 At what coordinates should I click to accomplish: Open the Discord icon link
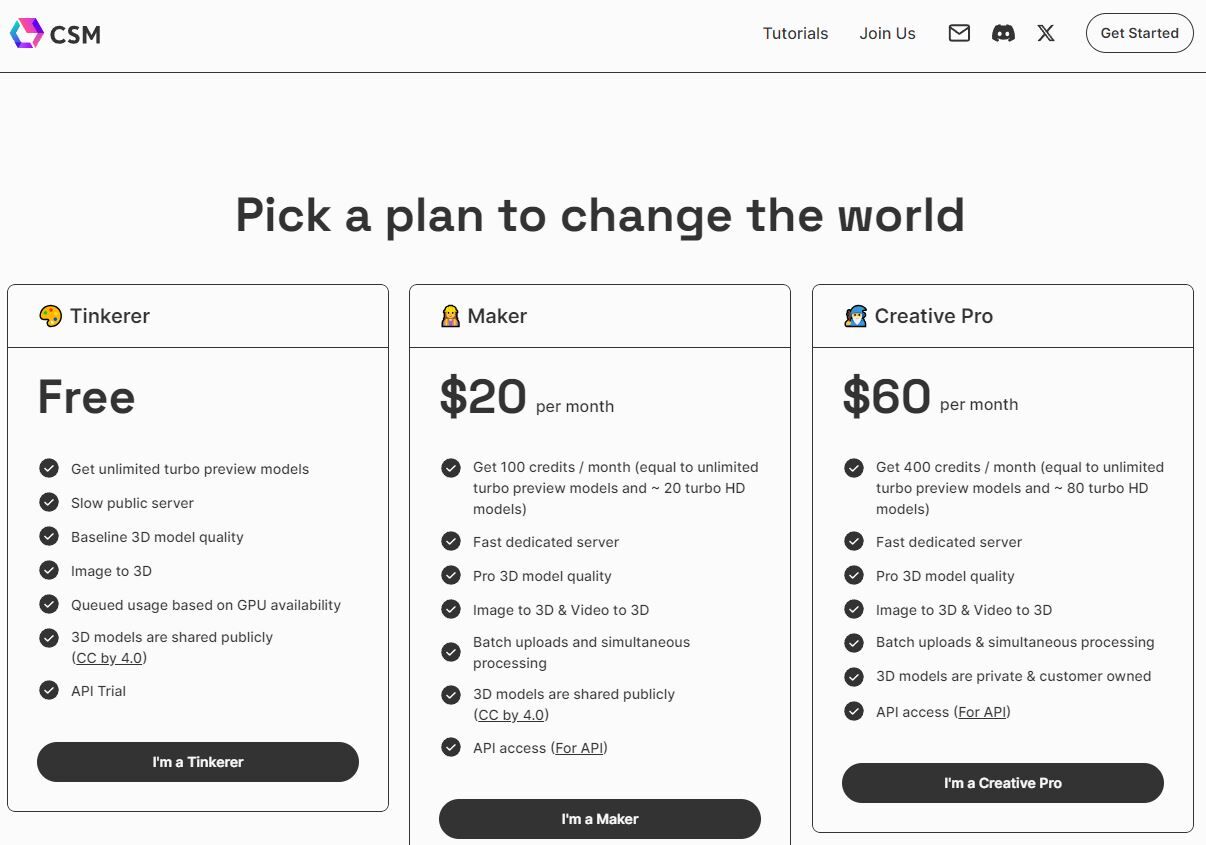(x=1003, y=33)
